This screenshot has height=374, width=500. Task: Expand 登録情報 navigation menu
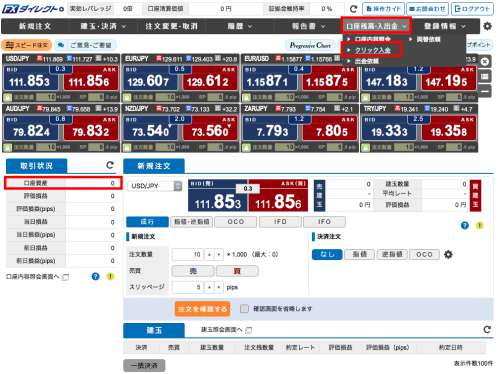point(444,26)
